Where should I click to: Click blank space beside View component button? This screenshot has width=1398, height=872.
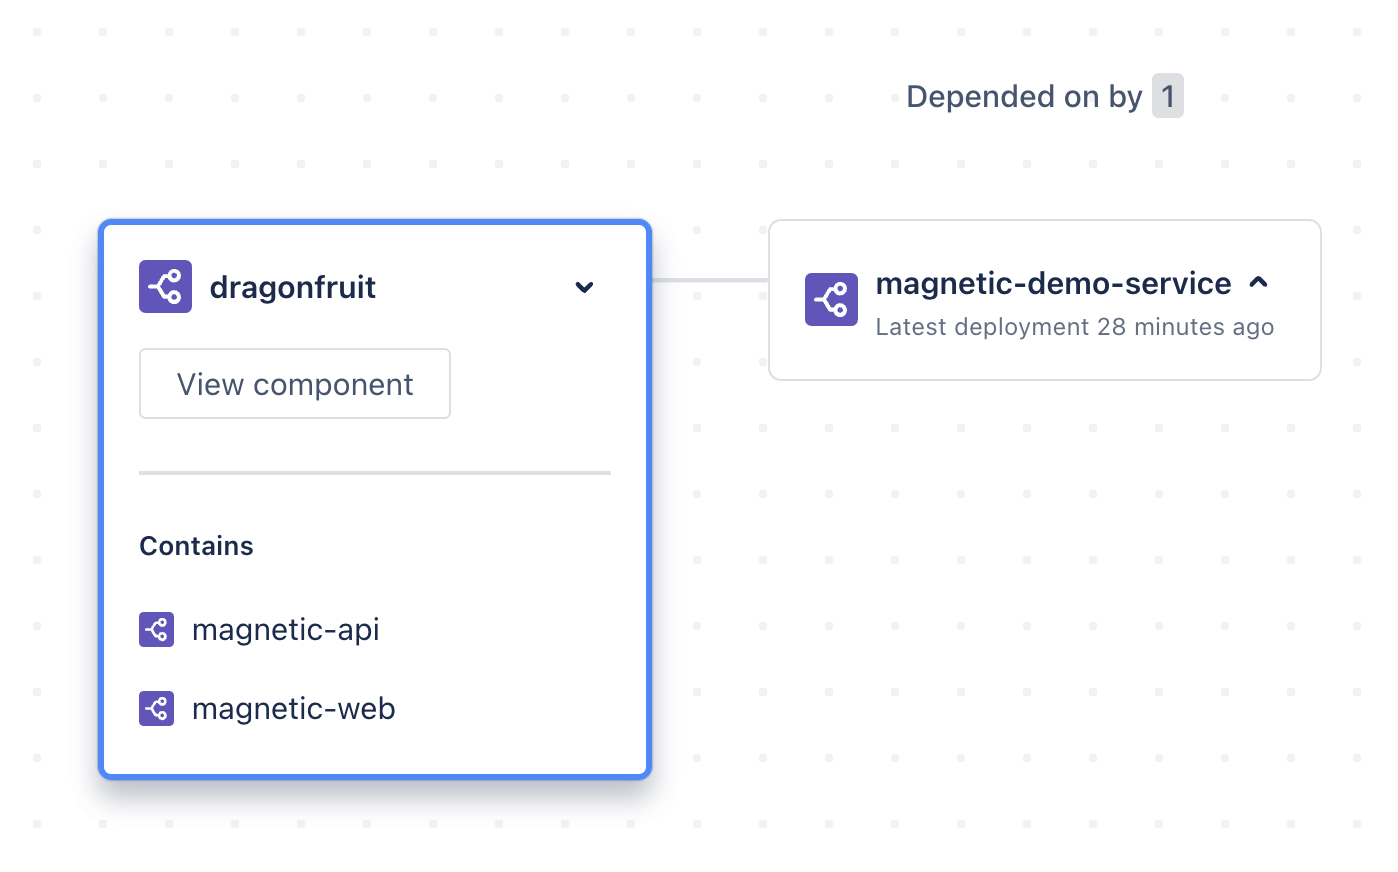530,384
